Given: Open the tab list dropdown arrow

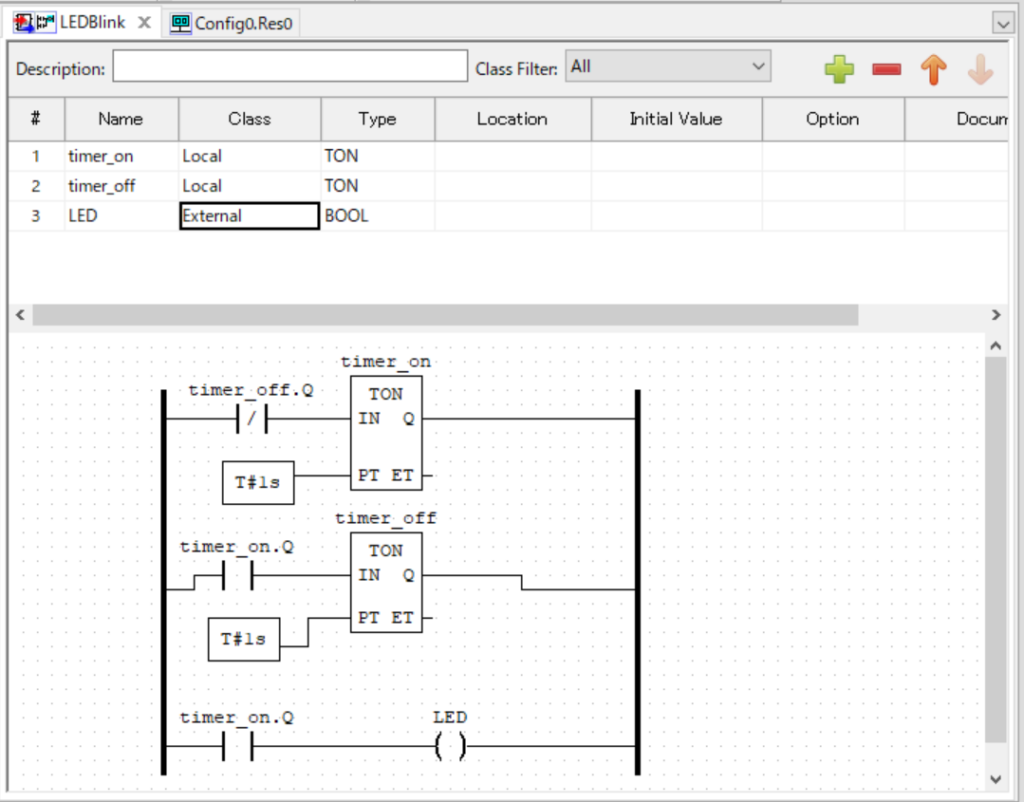Looking at the screenshot, I should 1002,22.
